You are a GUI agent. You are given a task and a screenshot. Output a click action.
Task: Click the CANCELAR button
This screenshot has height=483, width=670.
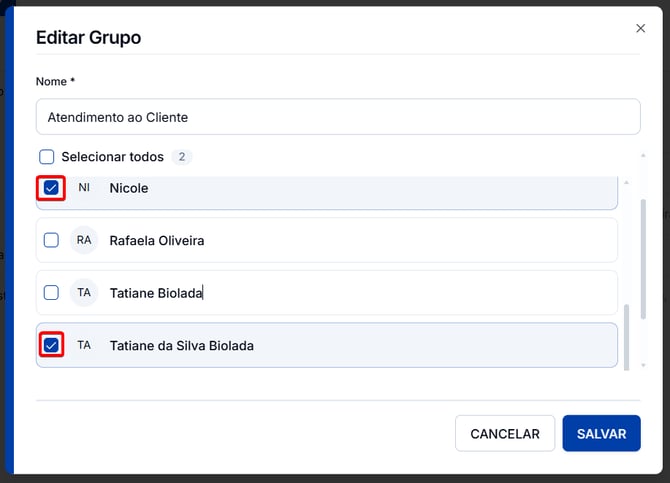505,433
